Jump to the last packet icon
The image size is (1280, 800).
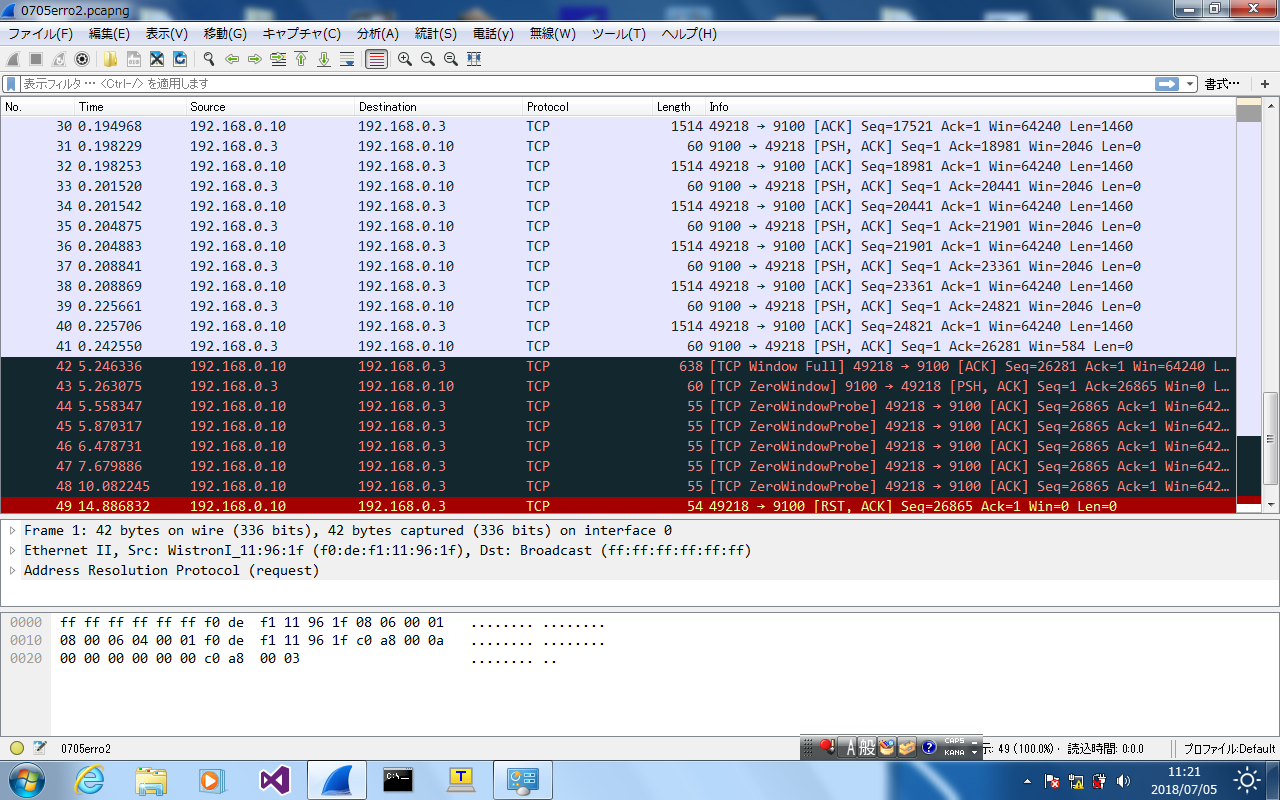coord(324,59)
